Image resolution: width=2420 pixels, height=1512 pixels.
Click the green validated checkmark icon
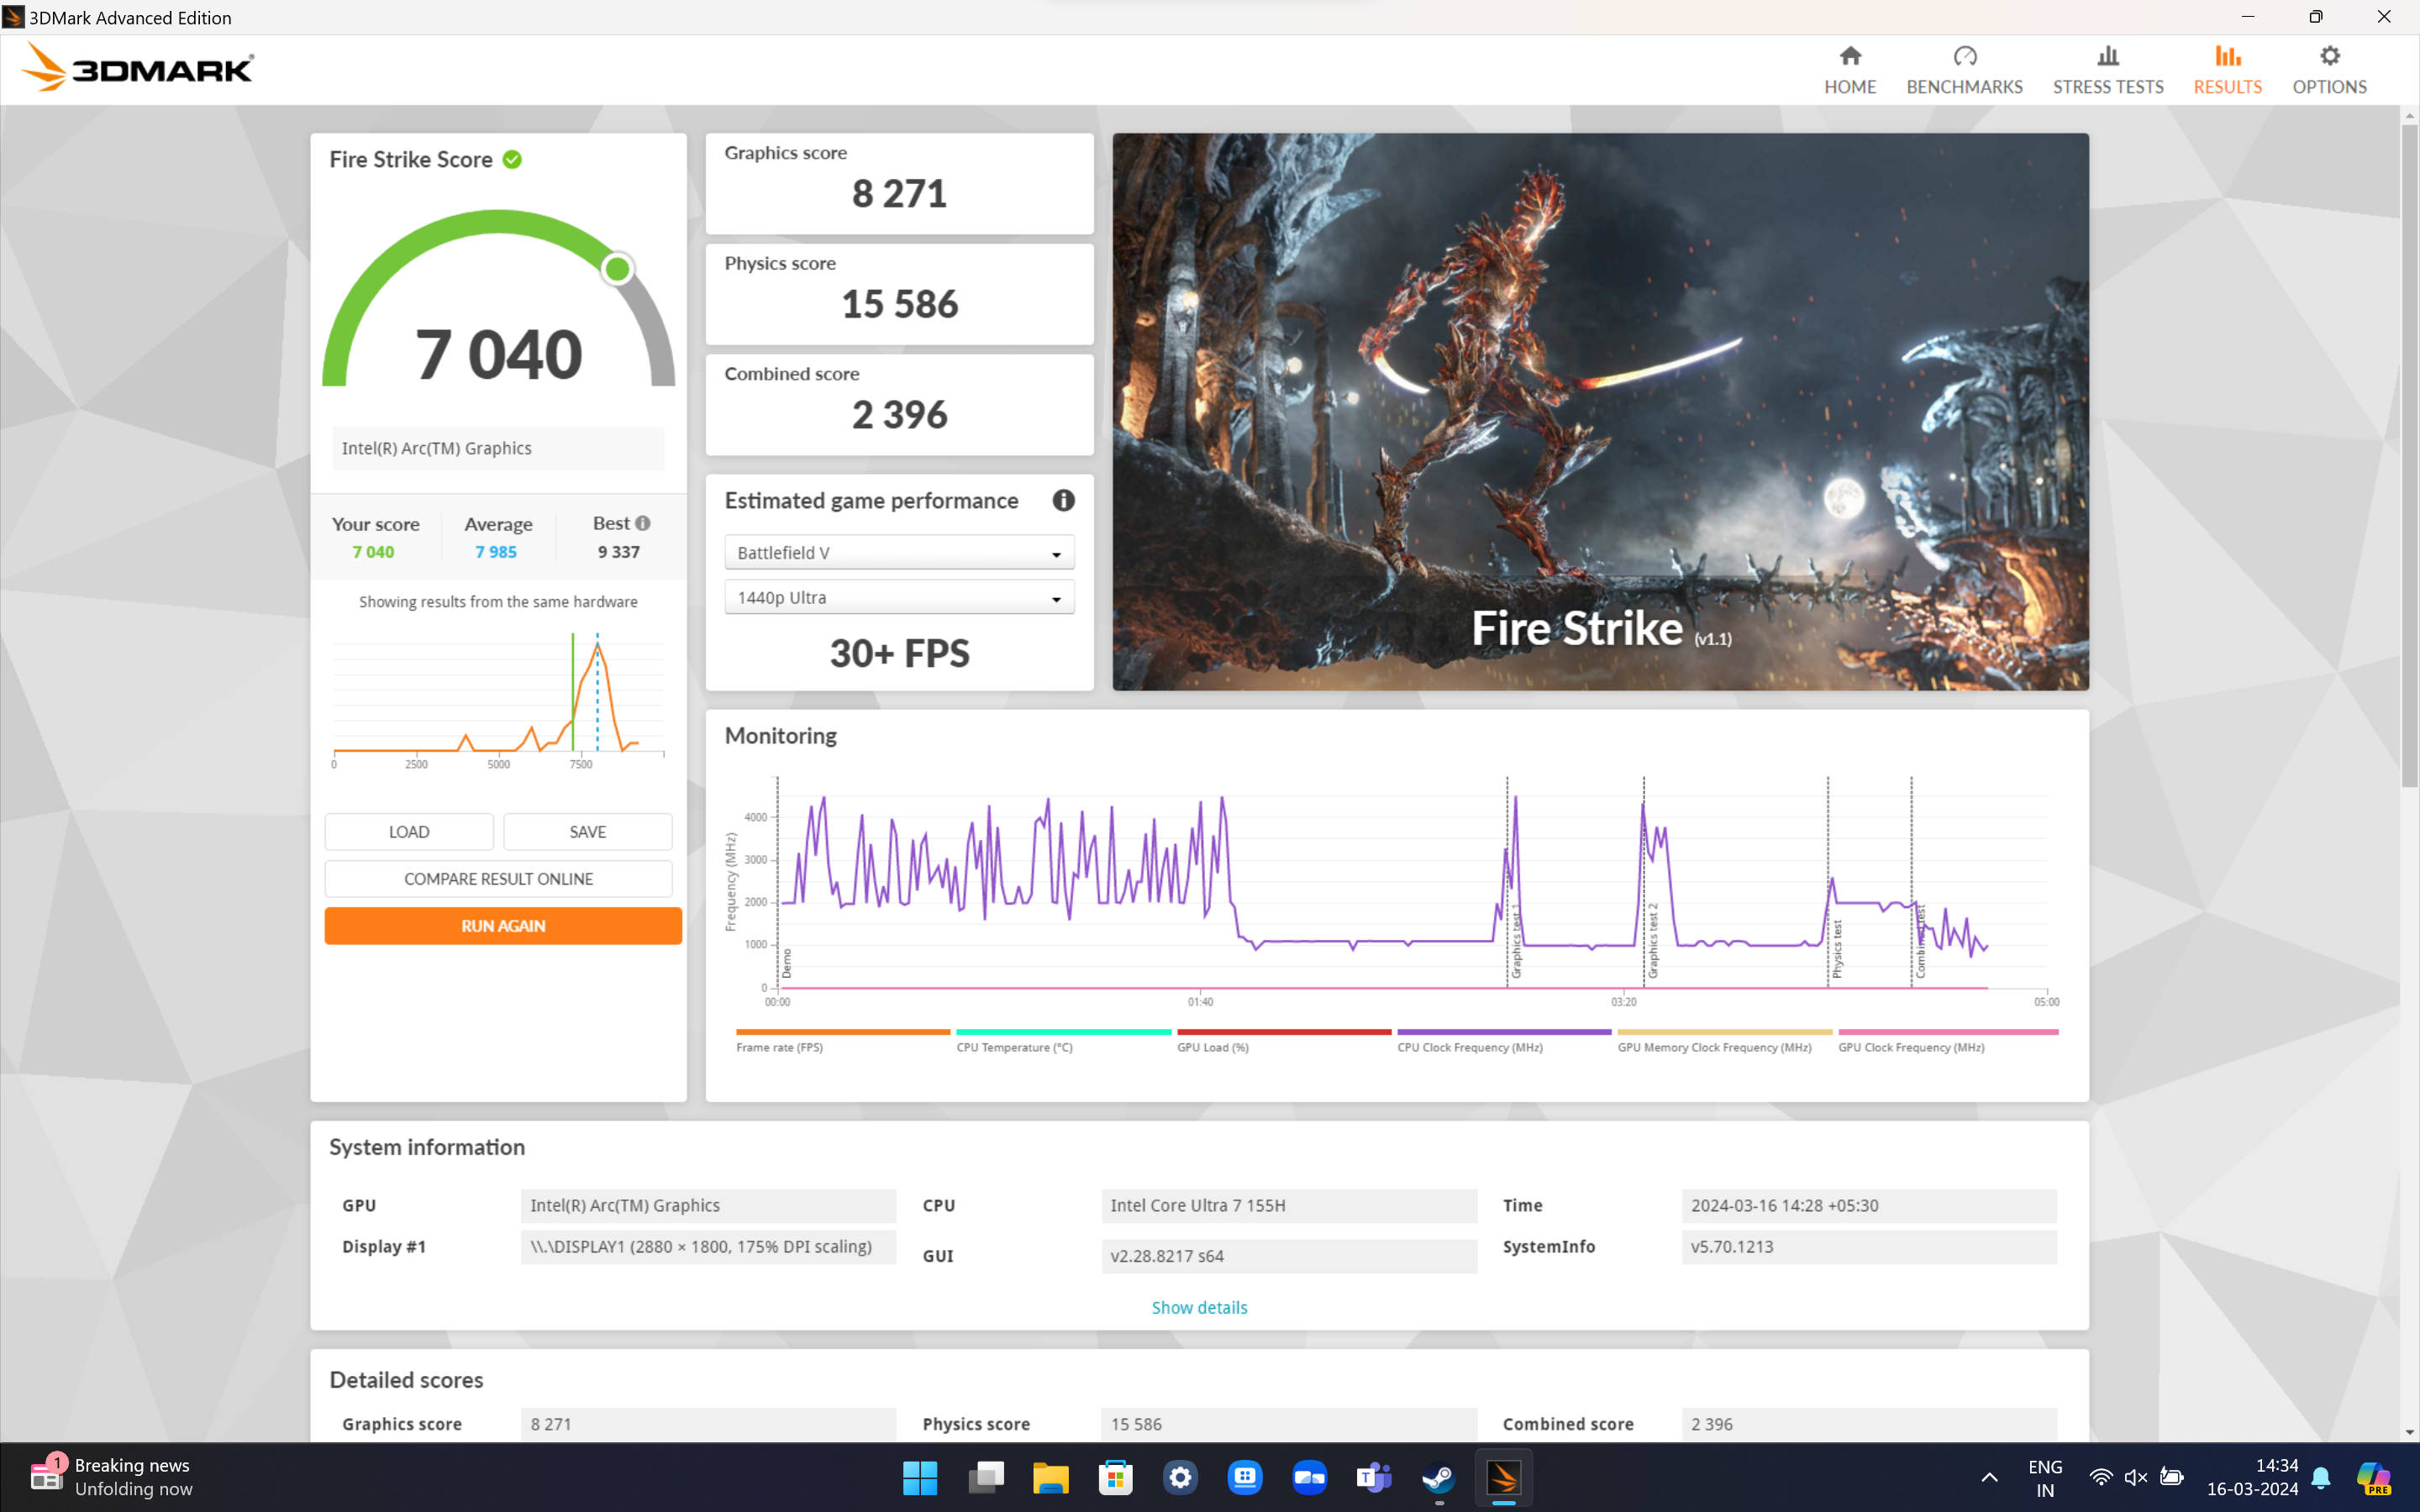(512, 159)
